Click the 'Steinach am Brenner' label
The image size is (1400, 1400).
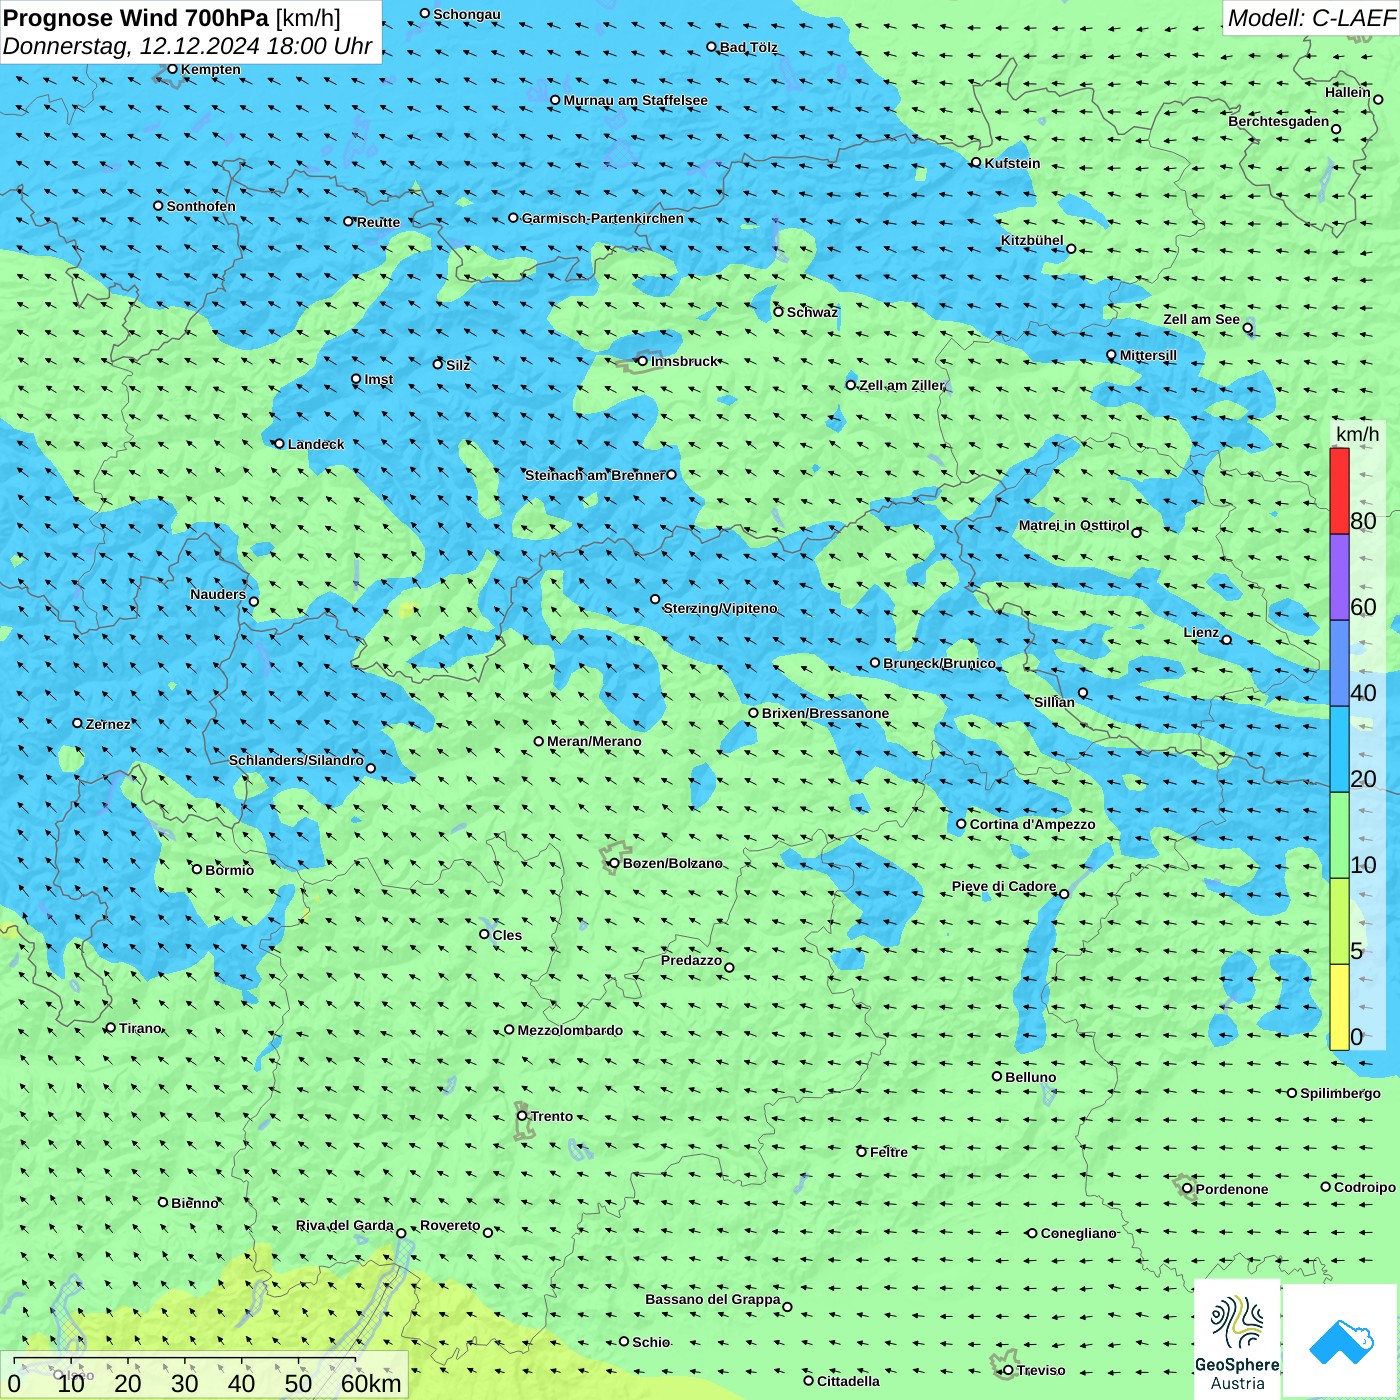click(594, 475)
